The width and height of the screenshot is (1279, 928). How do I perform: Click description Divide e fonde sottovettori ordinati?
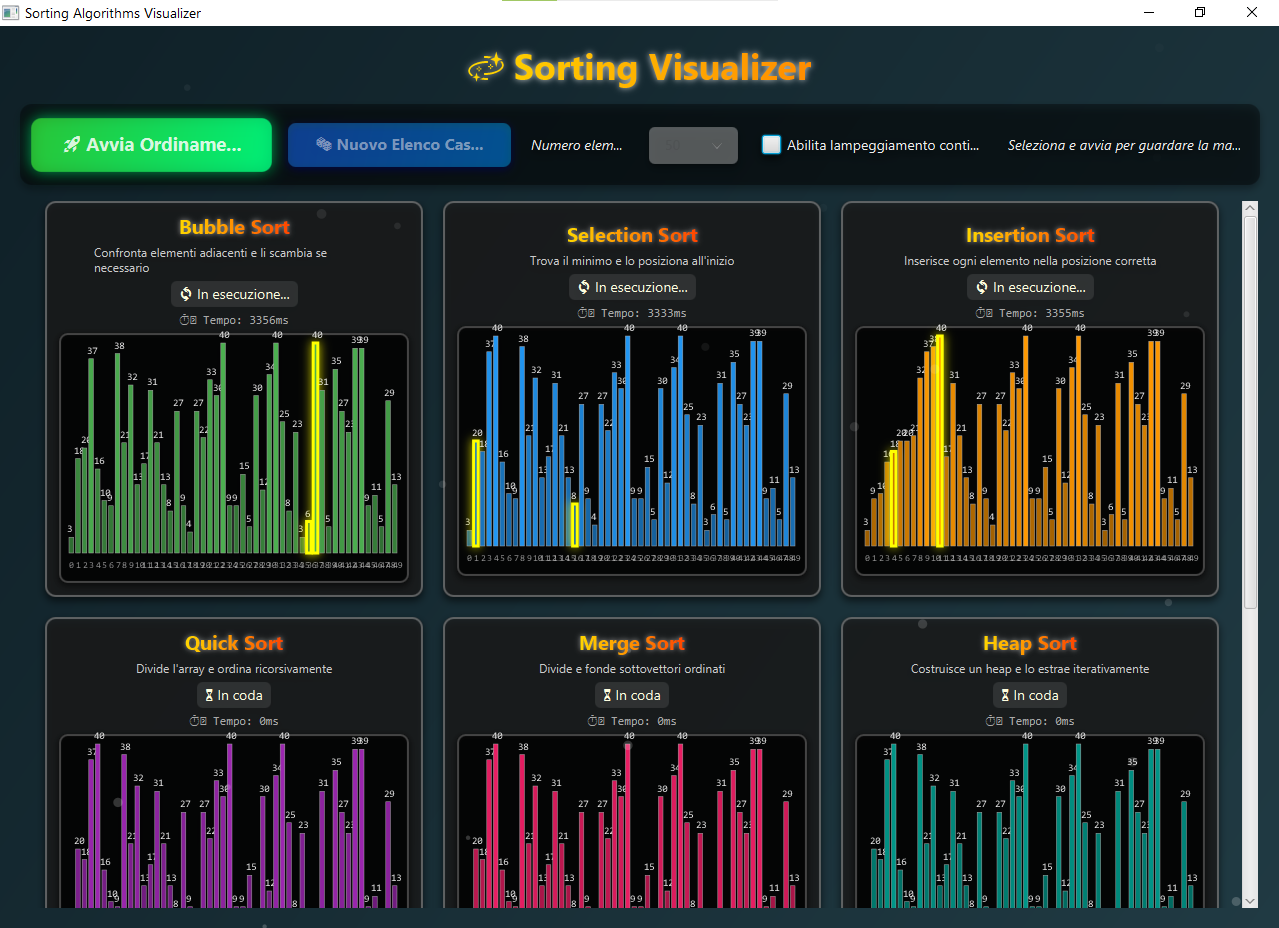click(x=632, y=669)
